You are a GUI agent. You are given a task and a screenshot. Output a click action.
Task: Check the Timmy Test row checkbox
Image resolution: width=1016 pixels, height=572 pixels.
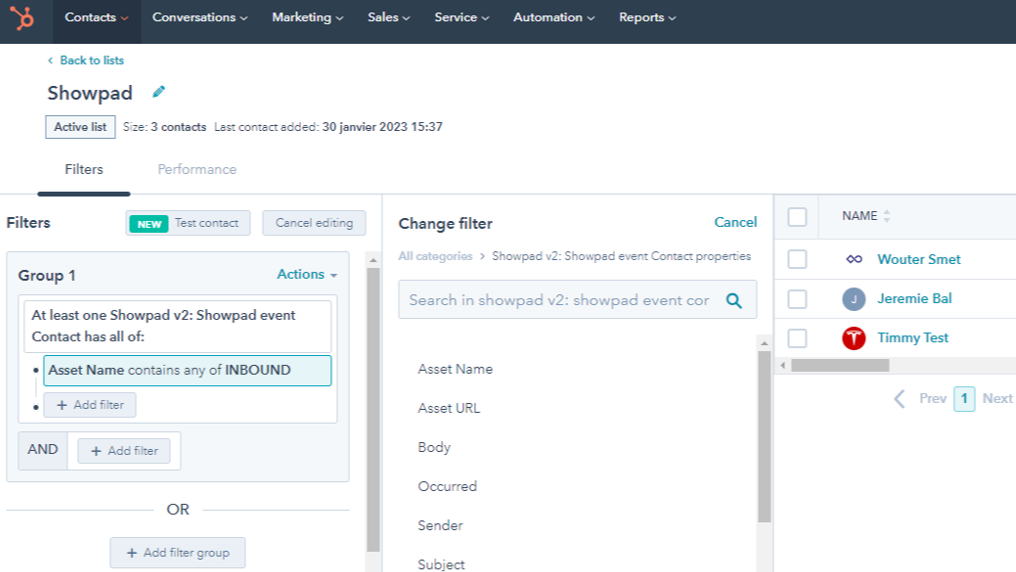pos(797,338)
